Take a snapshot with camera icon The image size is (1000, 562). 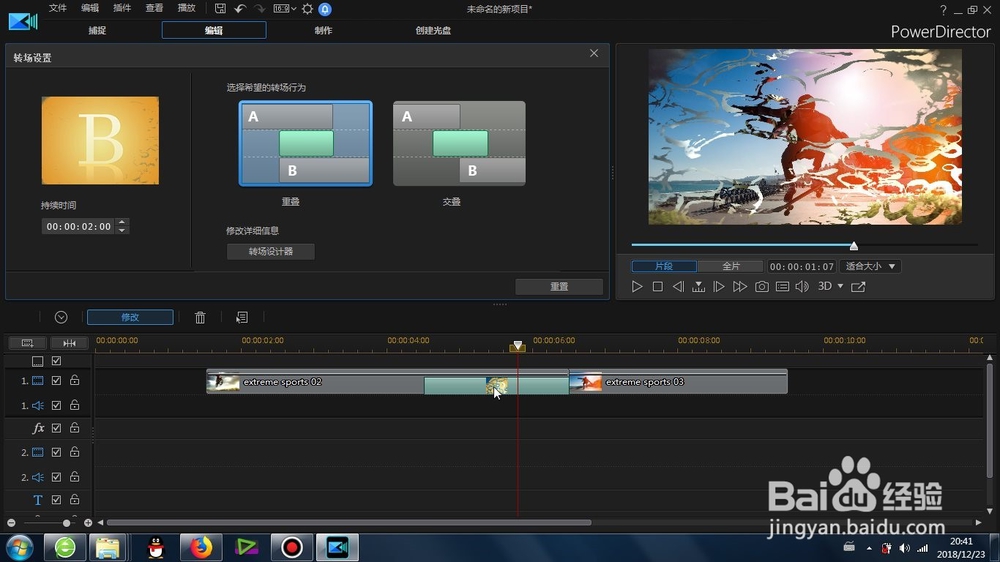click(761, 286)
